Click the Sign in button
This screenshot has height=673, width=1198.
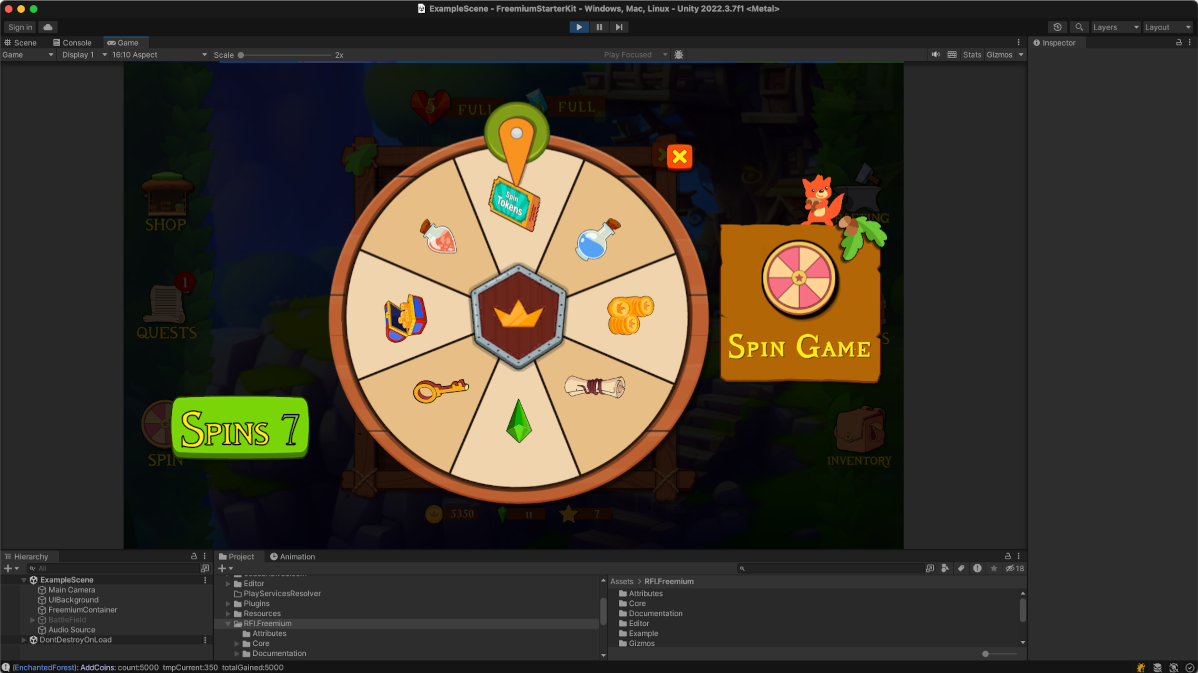[20, 27]
